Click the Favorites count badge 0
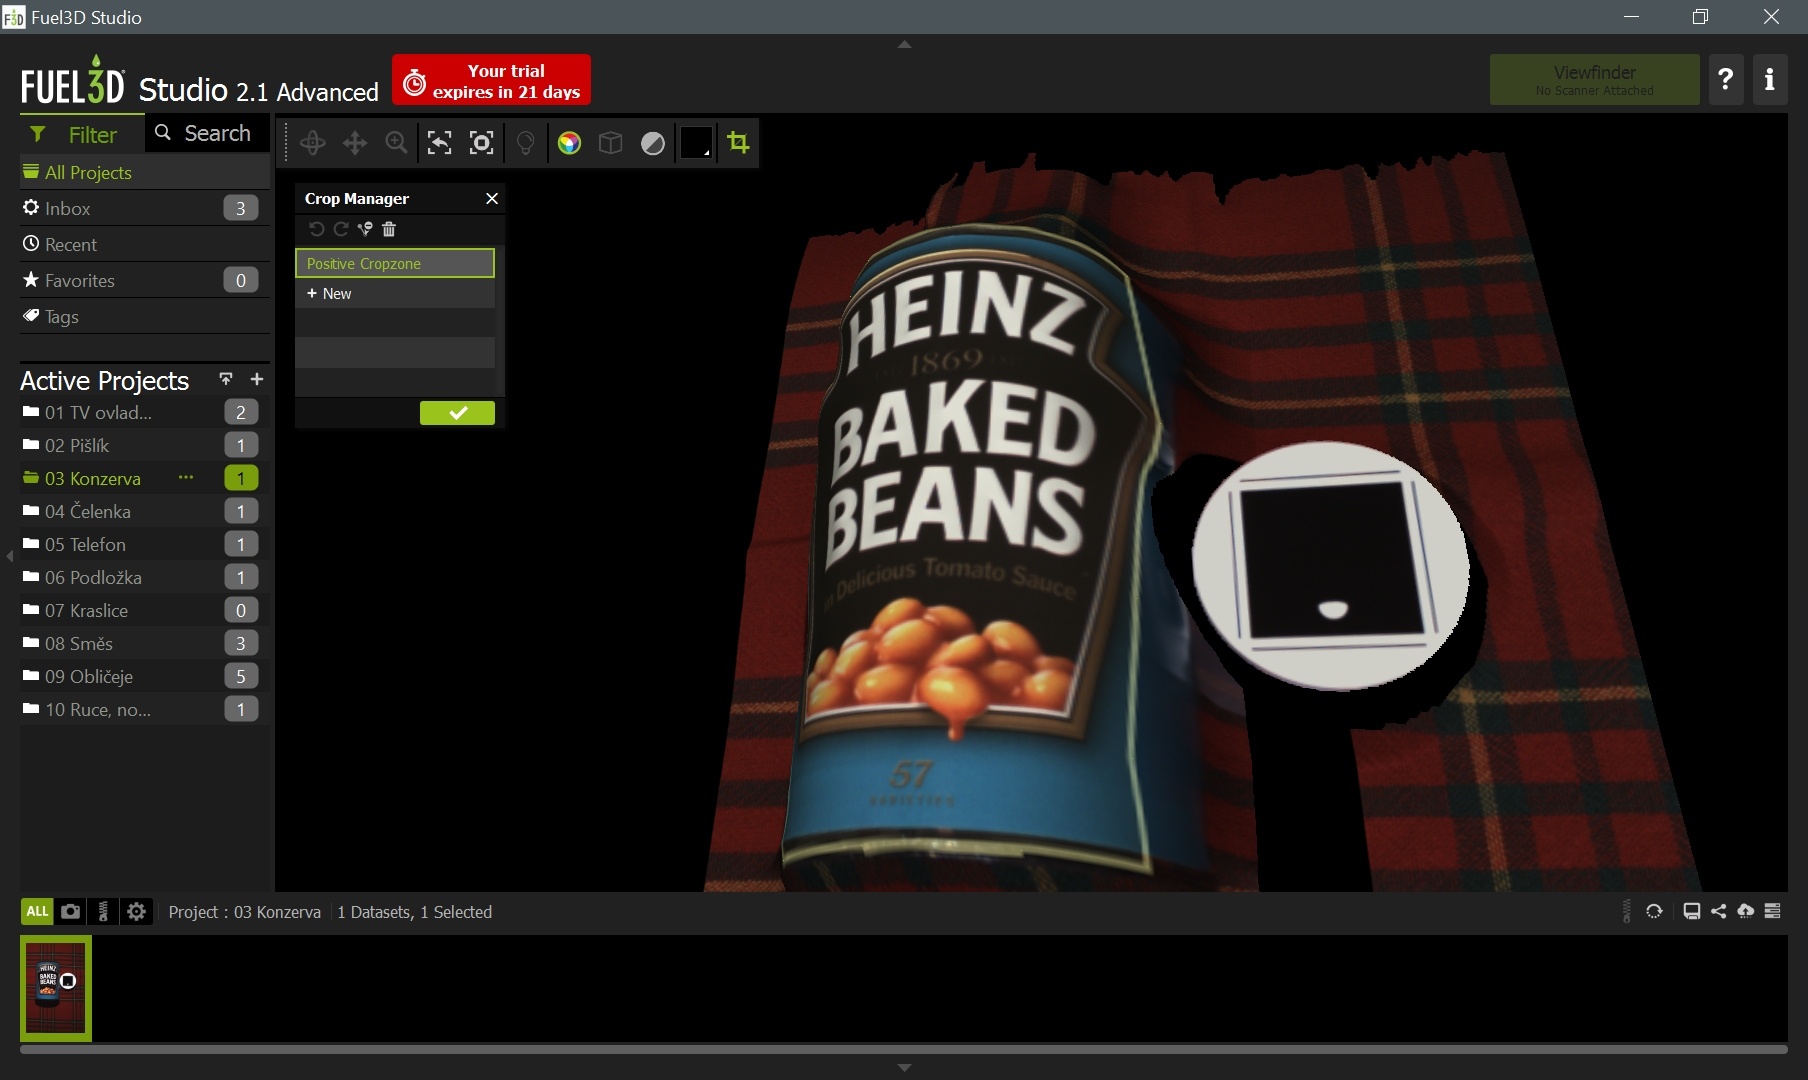Image resolution: width=1808 pixels, height=1080 pixels. point(241,280)
